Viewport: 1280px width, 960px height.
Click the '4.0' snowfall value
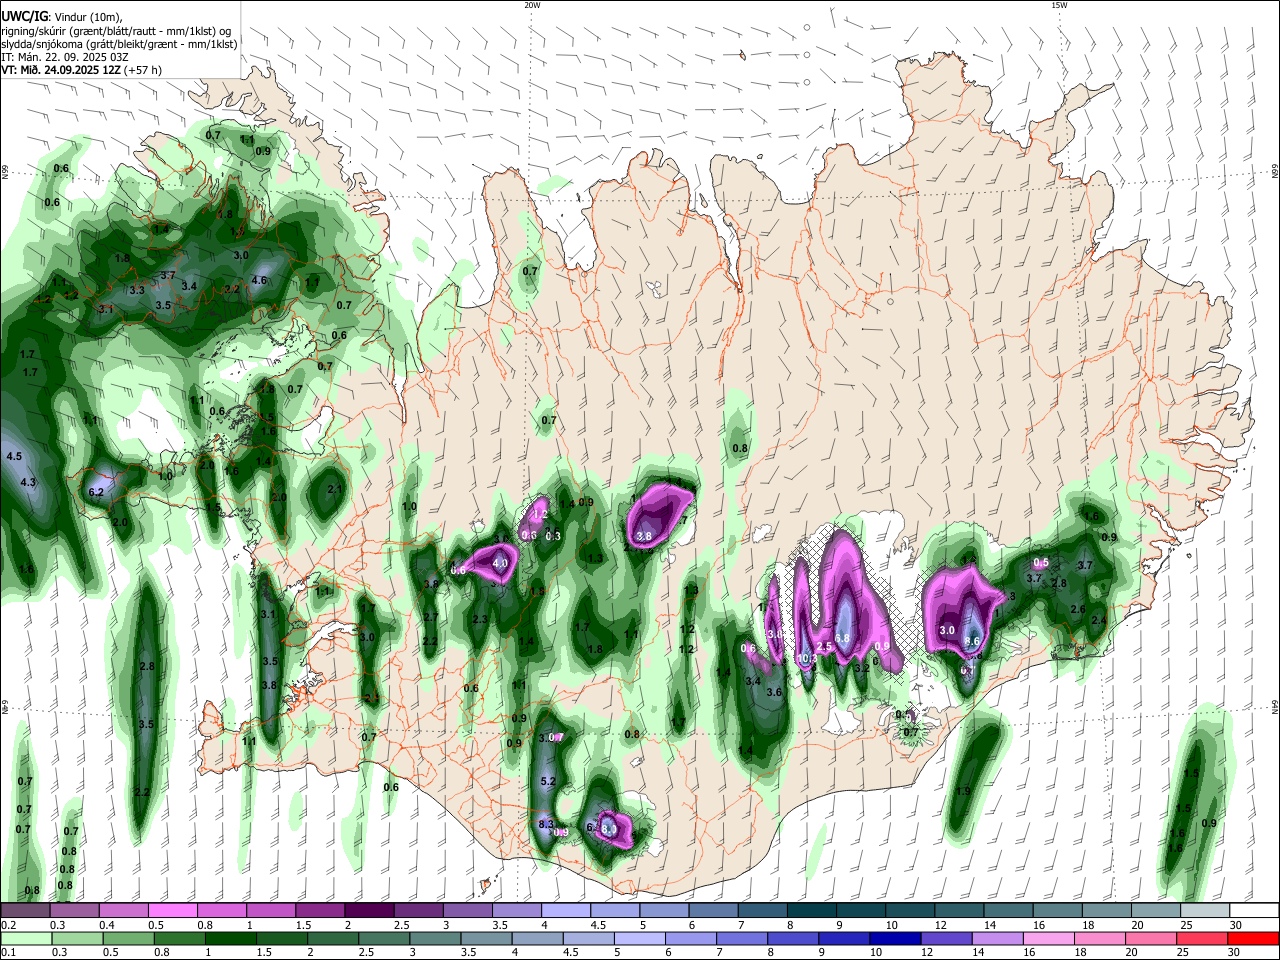pos(500,563)
